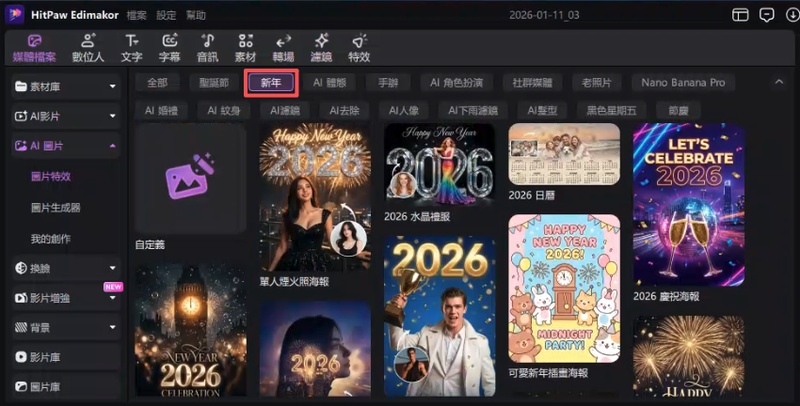Filter by Nano Banana Pro category
800x406 pixels.
pos(683,83)
